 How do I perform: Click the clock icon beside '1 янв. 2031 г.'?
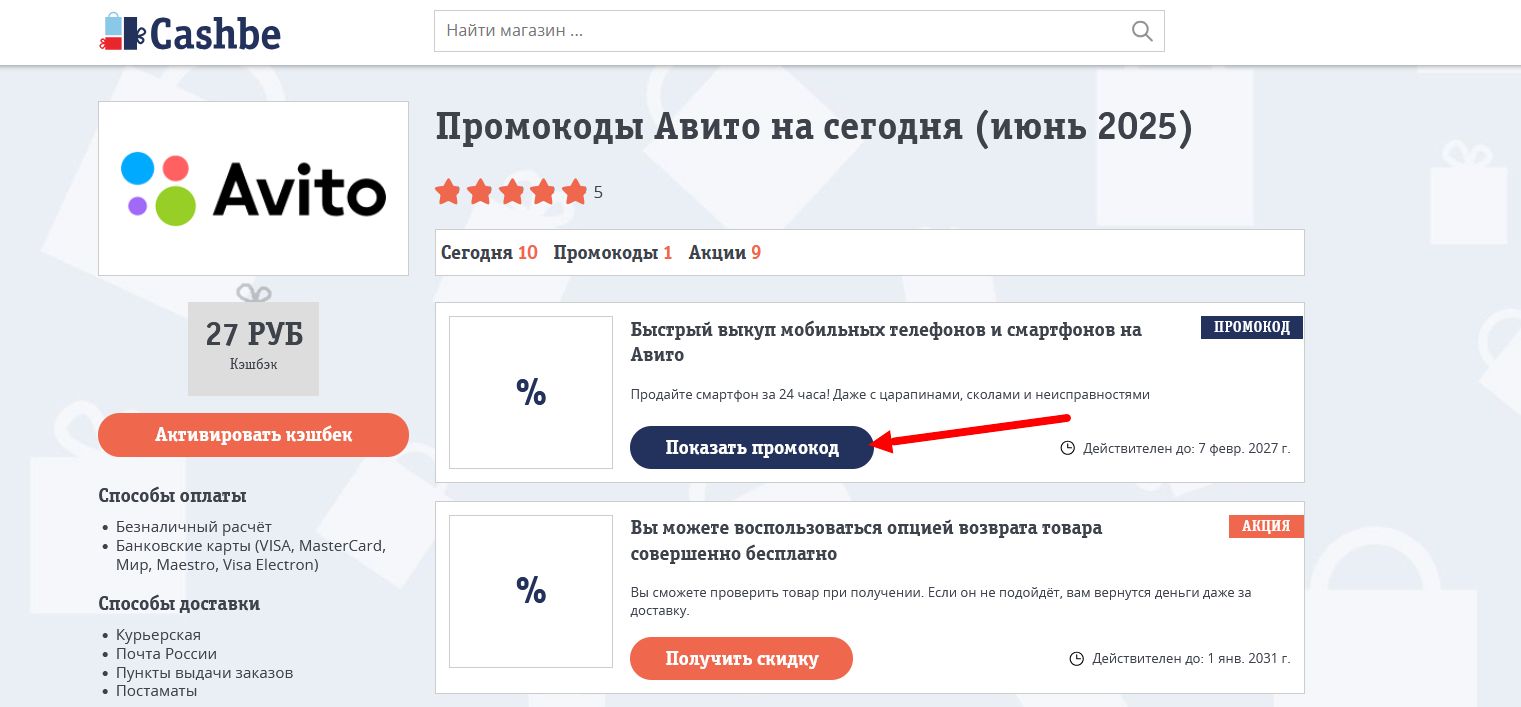[1077, 659]
